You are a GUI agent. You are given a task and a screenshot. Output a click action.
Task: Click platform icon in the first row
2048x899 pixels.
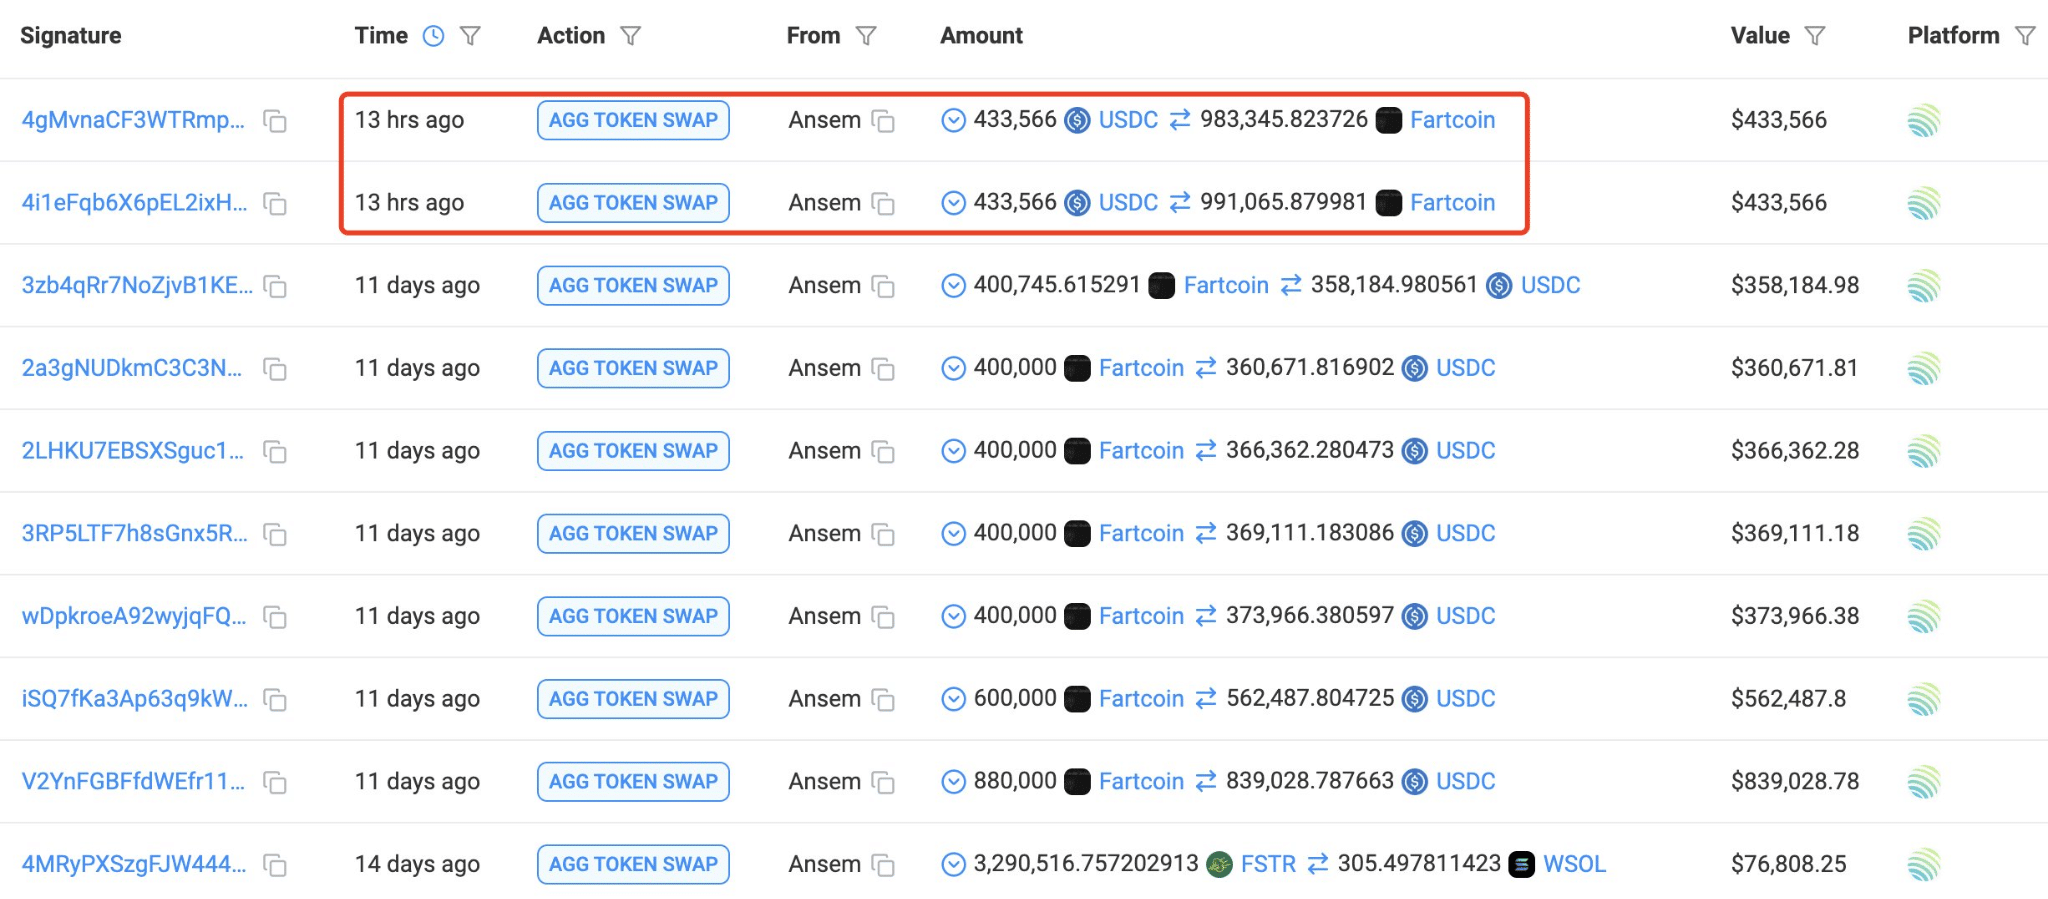pyautogui.click(x=1923, y=121)
